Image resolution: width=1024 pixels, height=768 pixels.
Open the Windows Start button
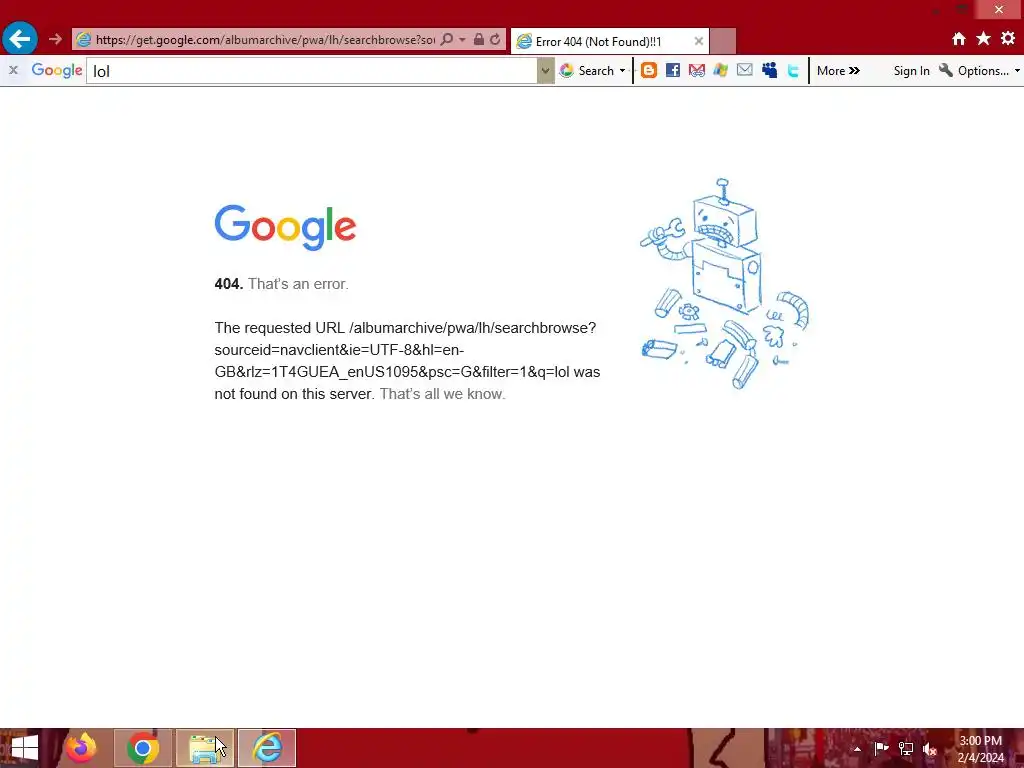(25, 748)
